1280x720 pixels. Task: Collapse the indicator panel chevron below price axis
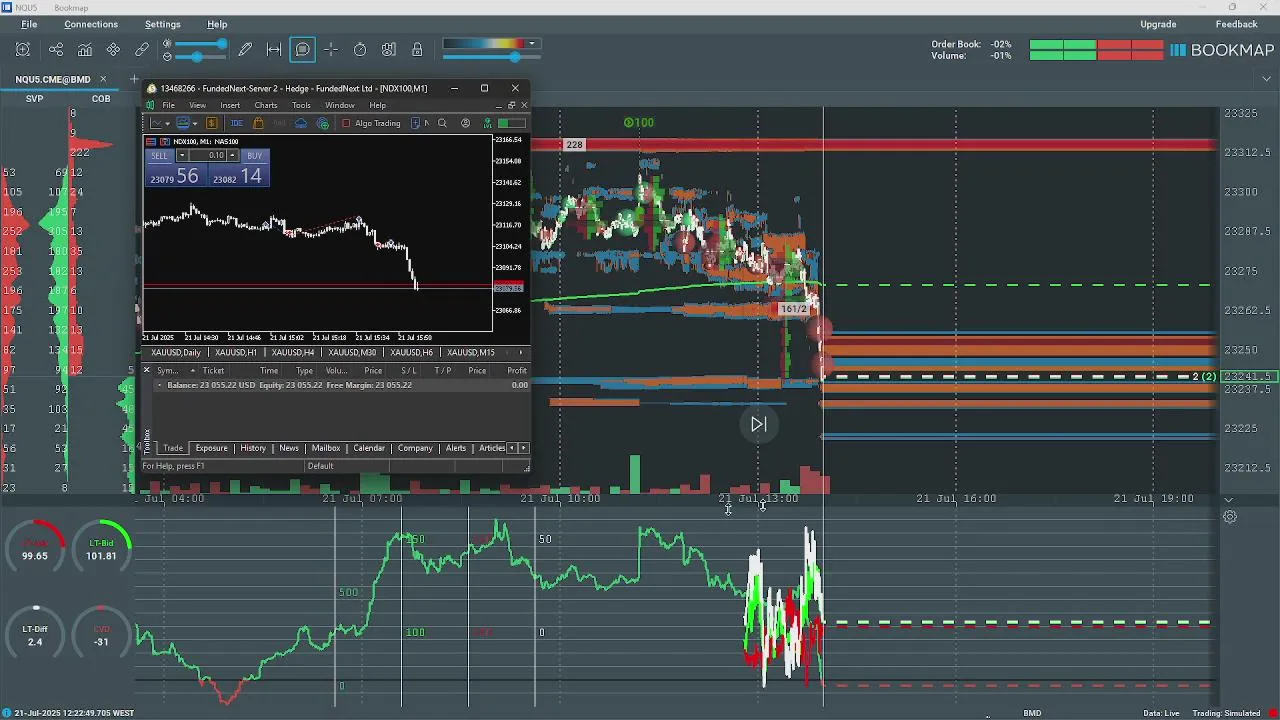pyautogui.click(x=1229, y=500)
